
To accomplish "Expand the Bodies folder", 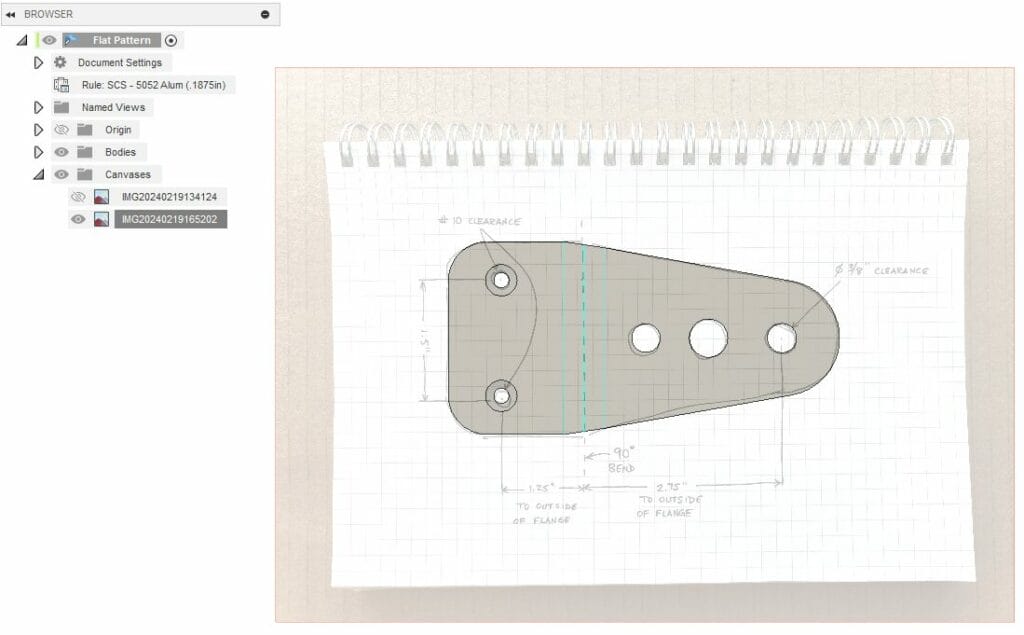I will click(39, 152).
